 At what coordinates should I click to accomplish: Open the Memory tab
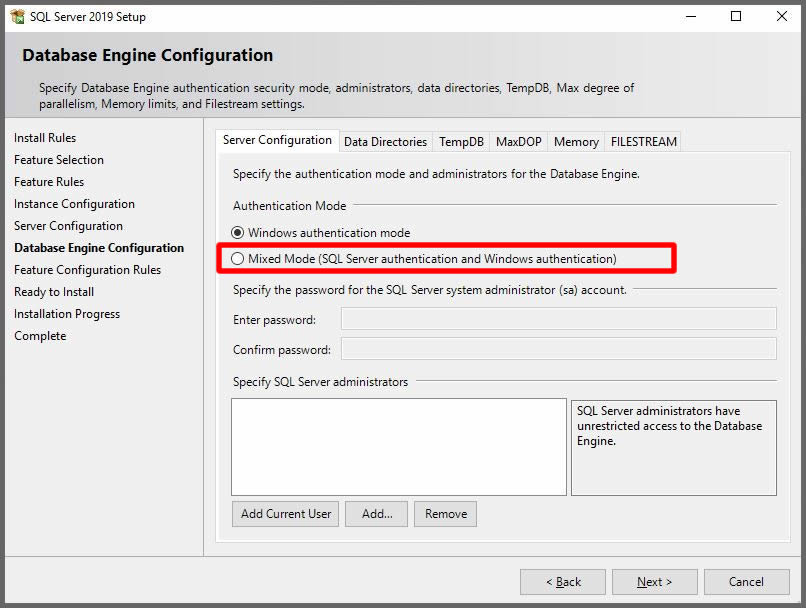click(x=576, y=142)
